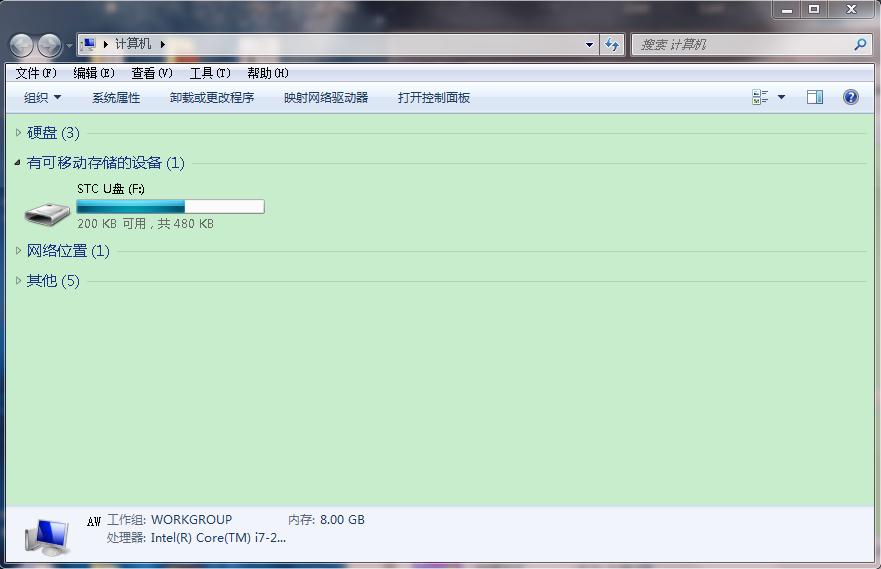Screen dimensions: 881x569
Task: Open the 帮助(H) menu
Action: point(268,73)
